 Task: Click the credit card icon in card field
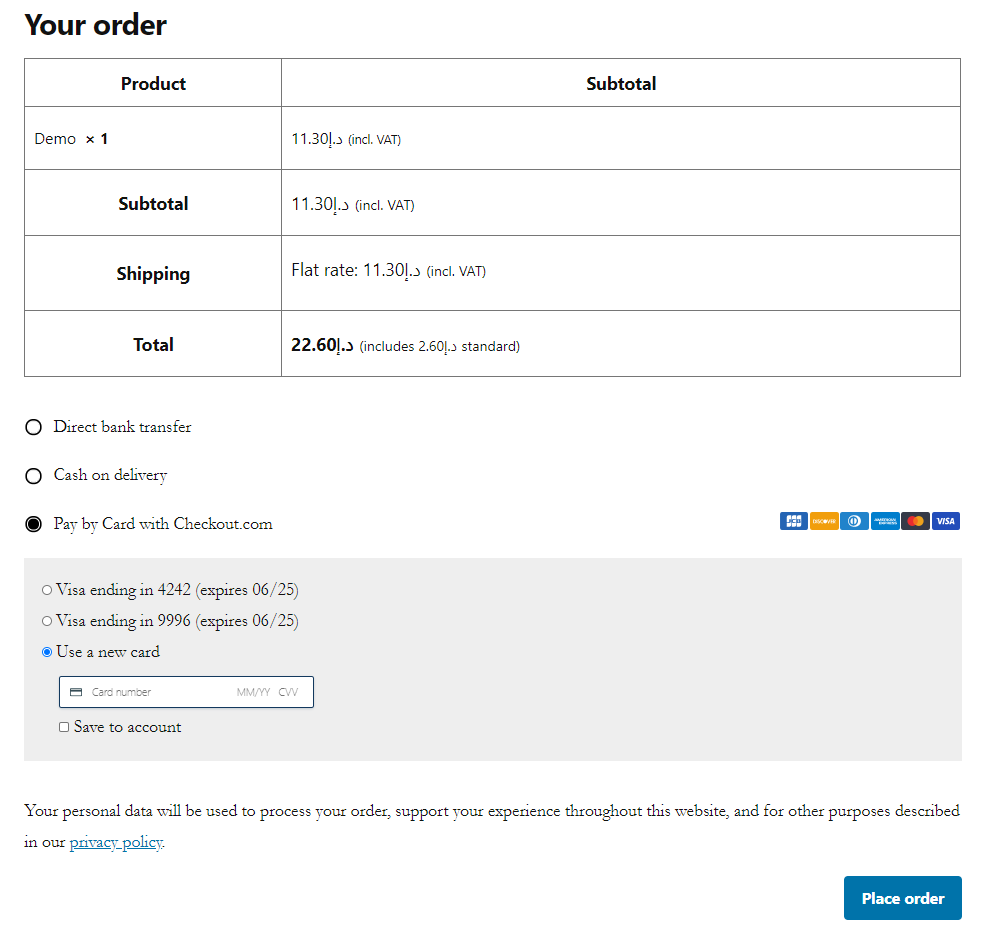click(x=76, y=692)
